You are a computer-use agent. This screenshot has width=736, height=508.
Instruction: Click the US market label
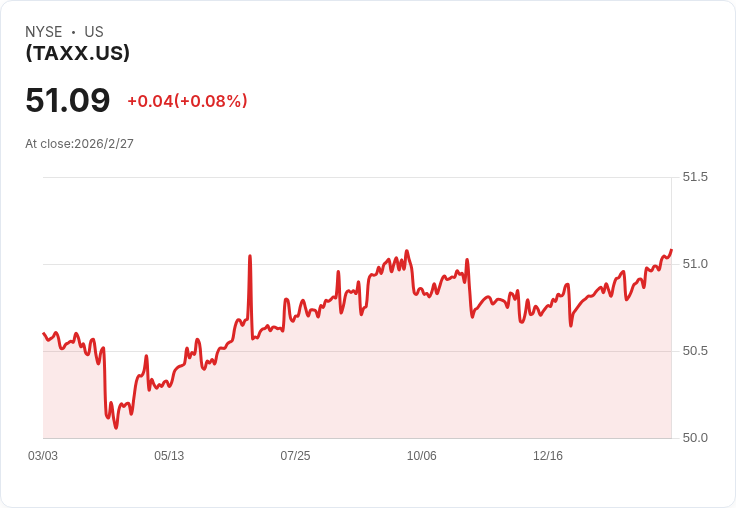click(x=94, y=32)
